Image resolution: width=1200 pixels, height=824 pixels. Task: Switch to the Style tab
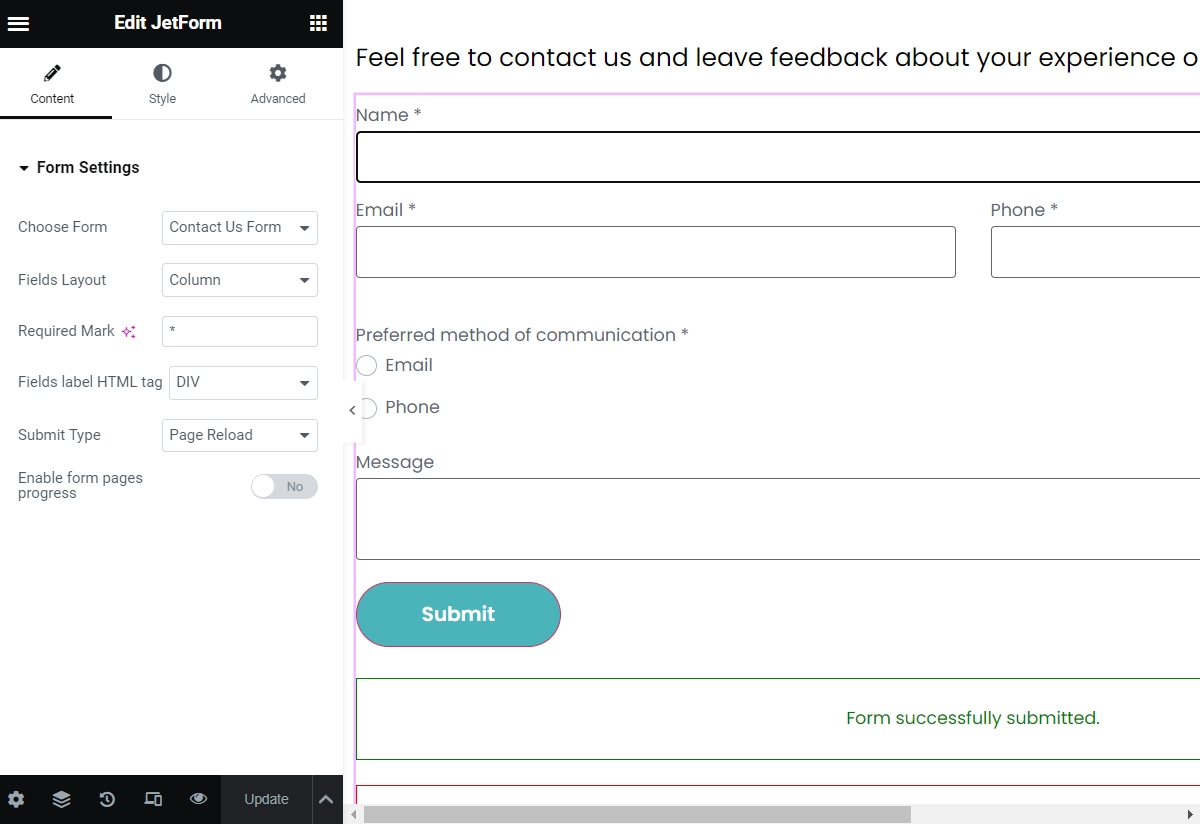(161, 84)
